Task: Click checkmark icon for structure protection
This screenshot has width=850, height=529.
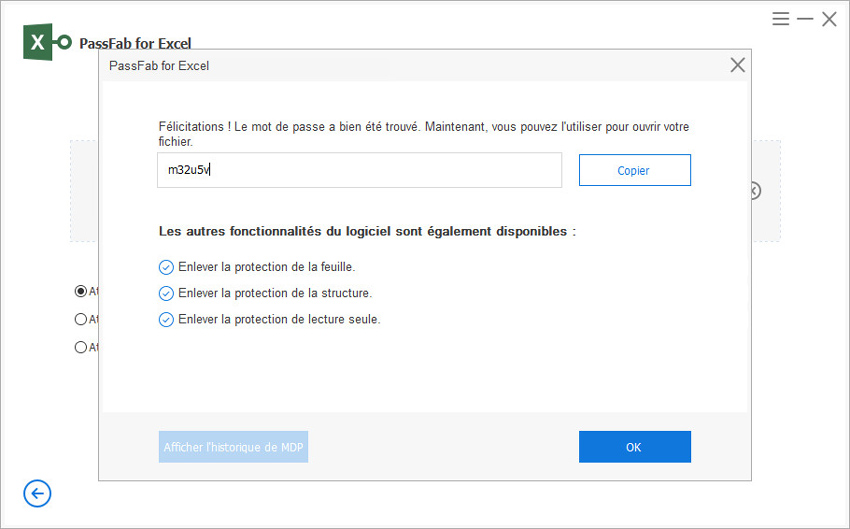Action: pyautogui.click(x=166, y=293)
